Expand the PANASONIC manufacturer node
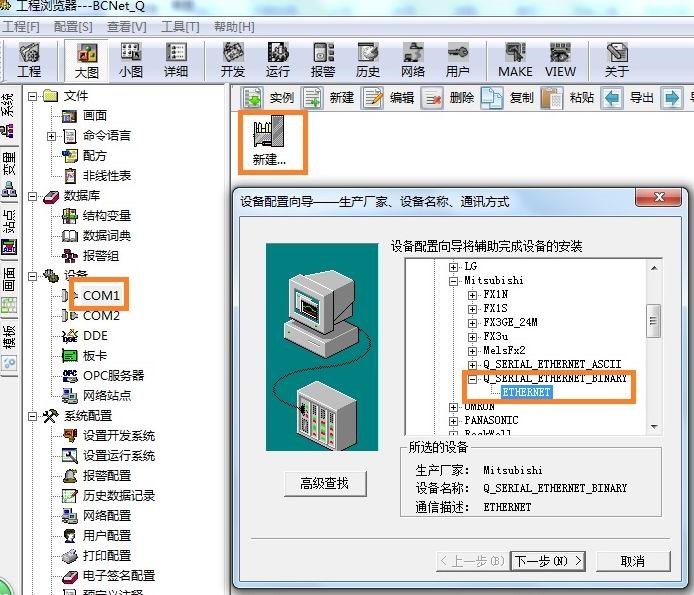The height and width of the screenshot is (595, 694). [x=453, y=421]
